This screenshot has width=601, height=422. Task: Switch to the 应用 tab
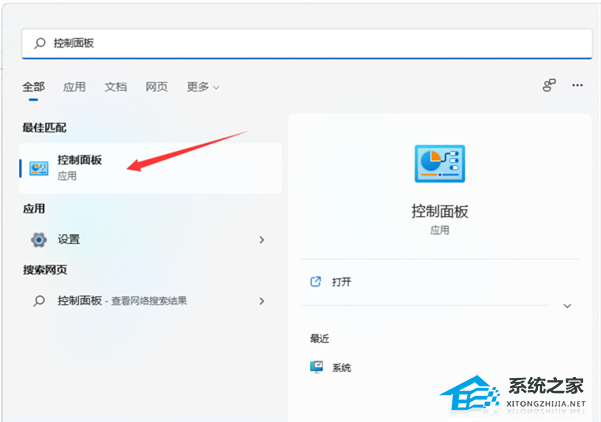click(x=75, y=87)
